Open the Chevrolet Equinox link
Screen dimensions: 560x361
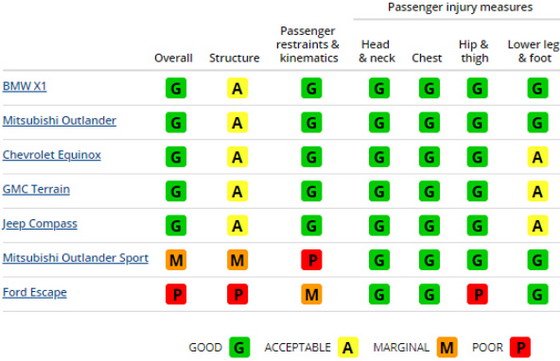click(x=52, y=155)
